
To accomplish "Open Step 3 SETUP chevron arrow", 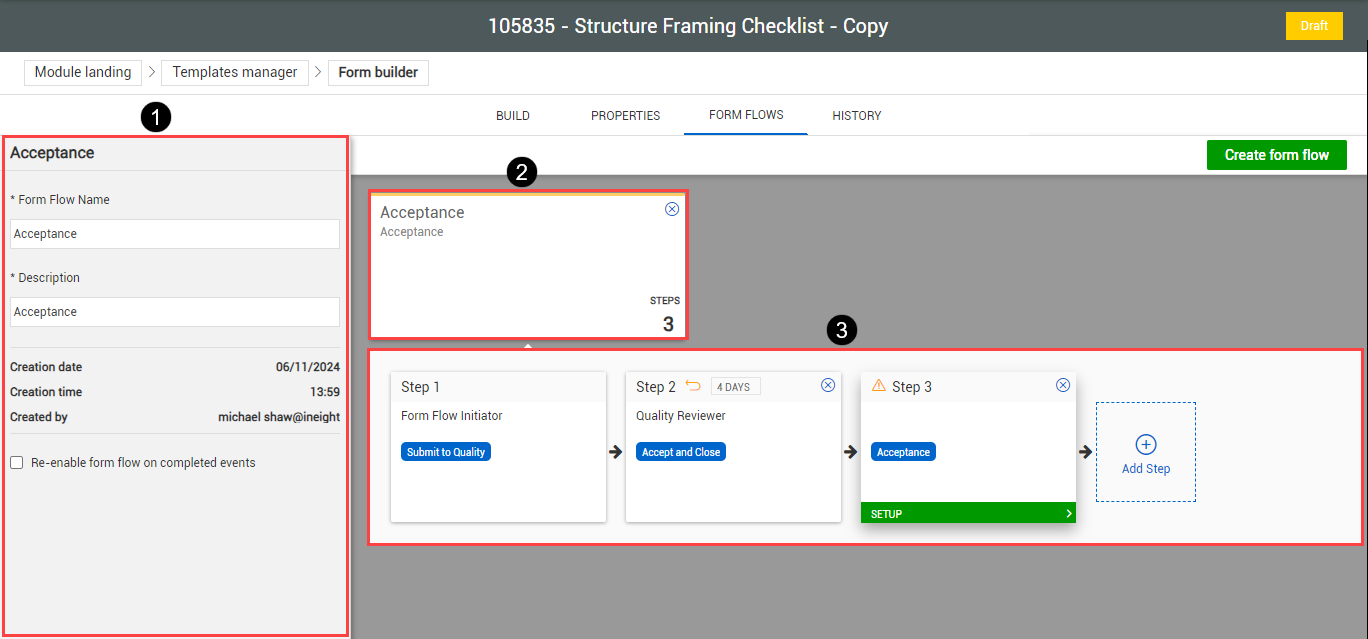I will [x=1069, y=514].
